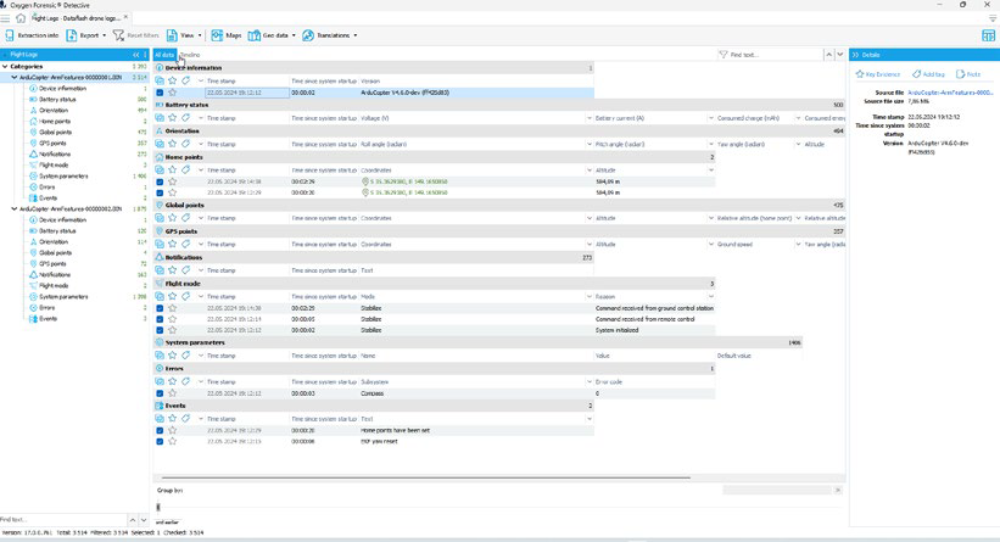Collapse the Flight Logs sidebar with double-arrow icon

tap(136, 54)
